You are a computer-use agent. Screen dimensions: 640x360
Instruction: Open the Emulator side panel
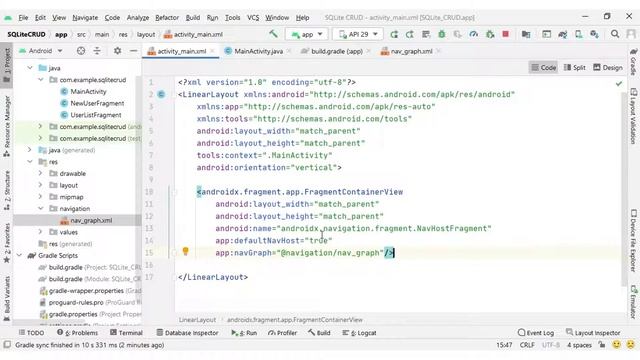633,303
